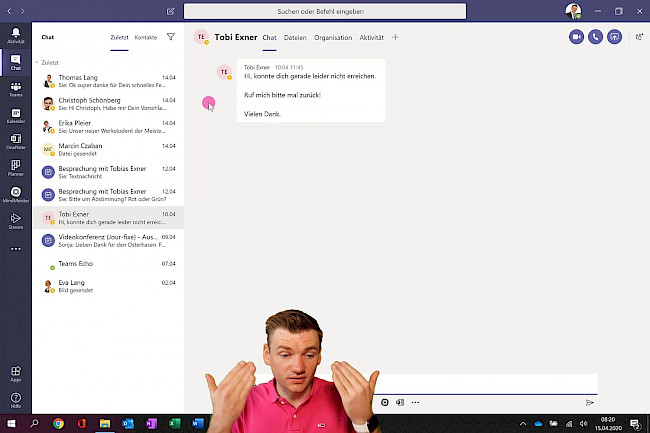Viewport: 650px width, 433px height.
Task: Select the Chat tab in conversation header
Action: [x=269, y=37]
